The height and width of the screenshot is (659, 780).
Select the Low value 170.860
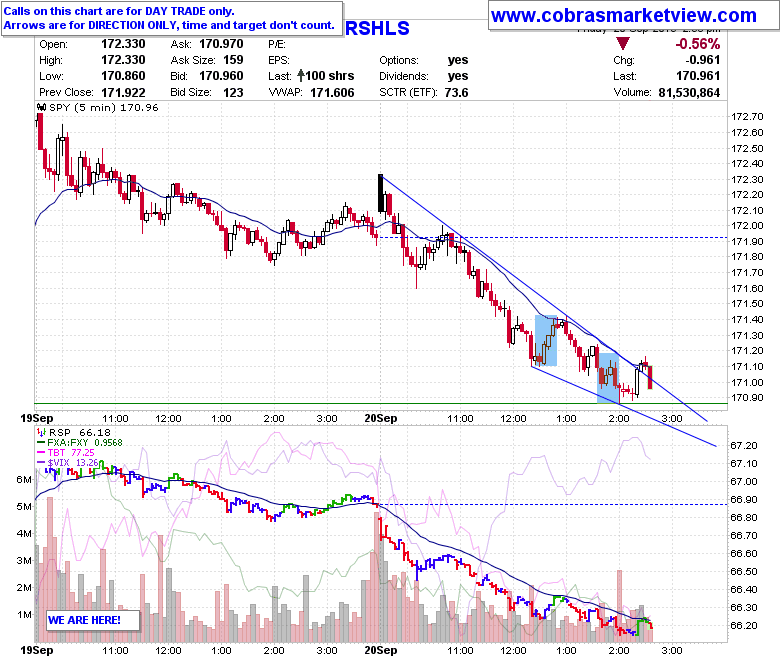click(x=123, y=76)
